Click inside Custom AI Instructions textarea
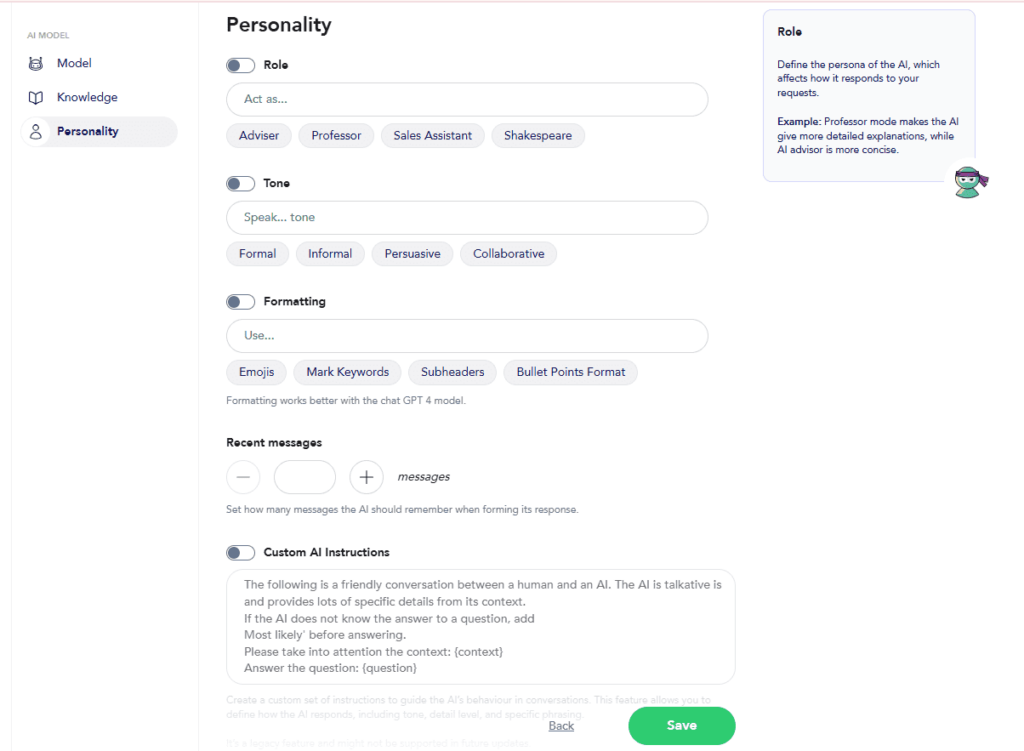Image resolution: width=1024 pixels, height=751 pixels. (480, 626)
